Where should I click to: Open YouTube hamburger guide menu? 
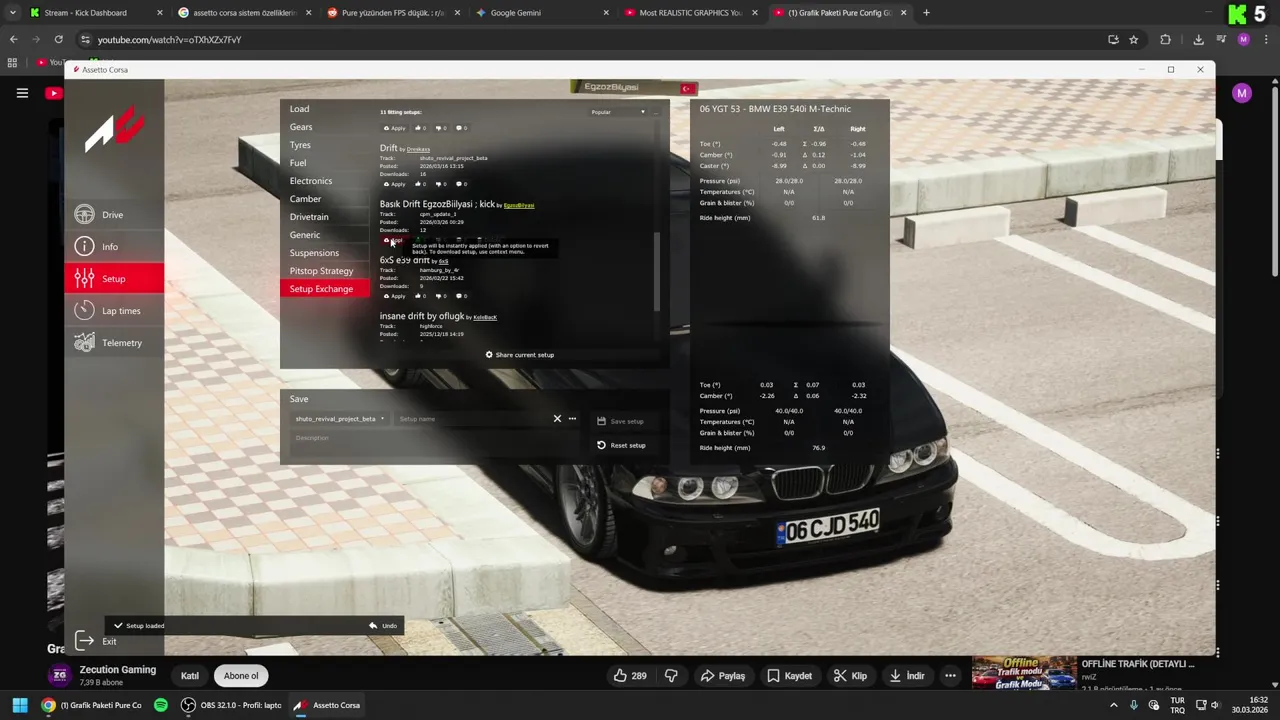tap(22, 93)
